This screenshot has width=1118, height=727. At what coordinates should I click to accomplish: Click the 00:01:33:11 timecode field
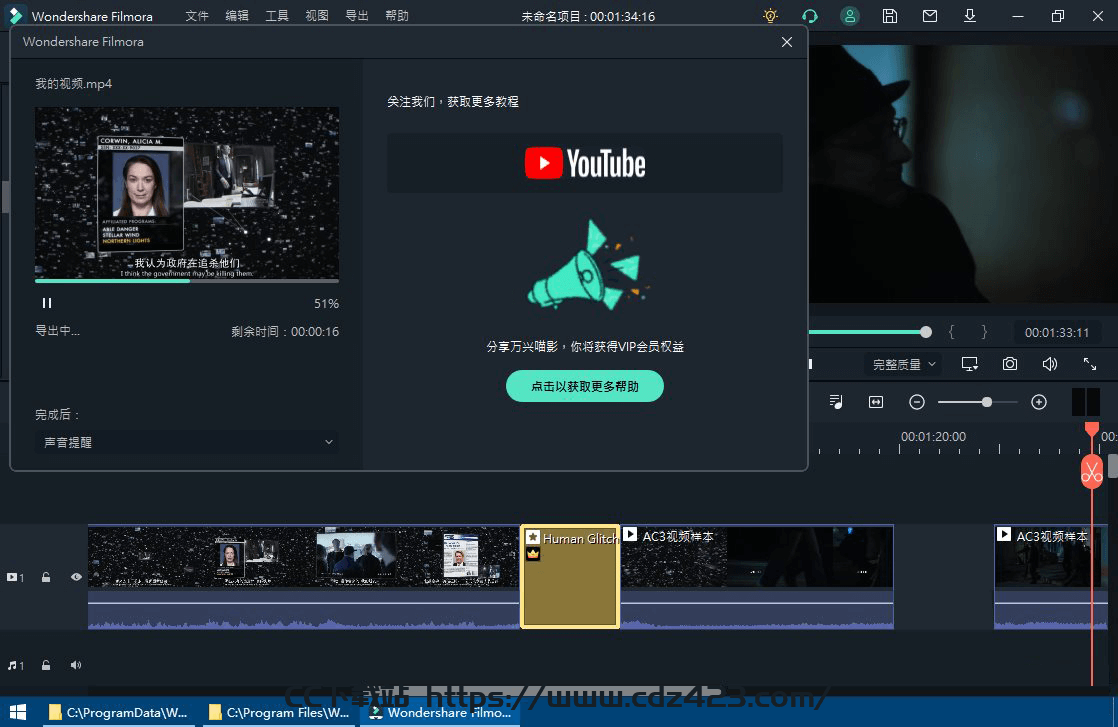click(x=1057, y=333)
